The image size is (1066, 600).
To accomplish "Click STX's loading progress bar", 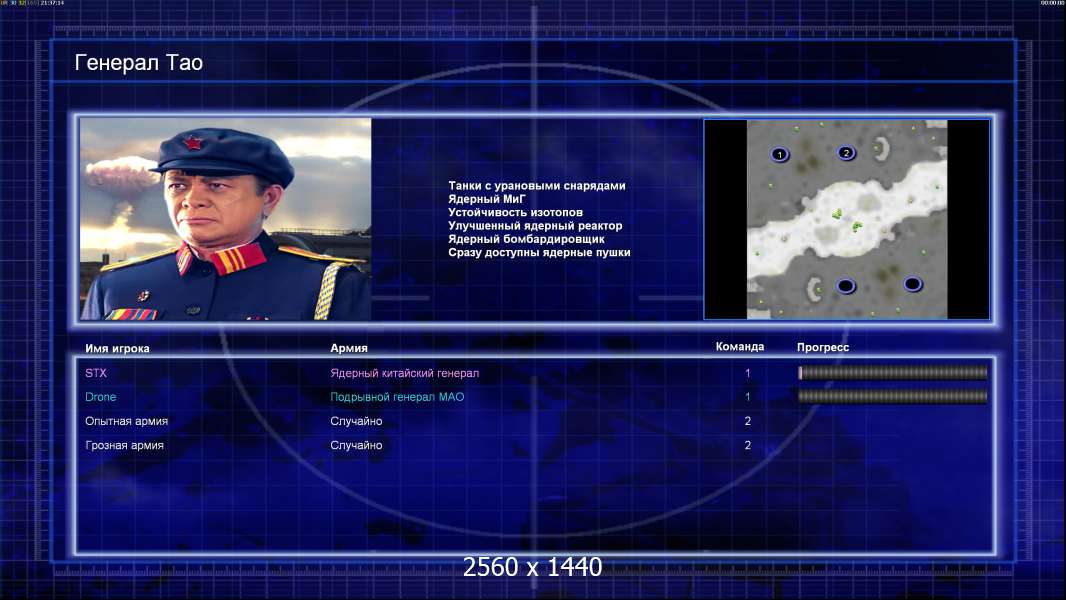I will 893,372.
